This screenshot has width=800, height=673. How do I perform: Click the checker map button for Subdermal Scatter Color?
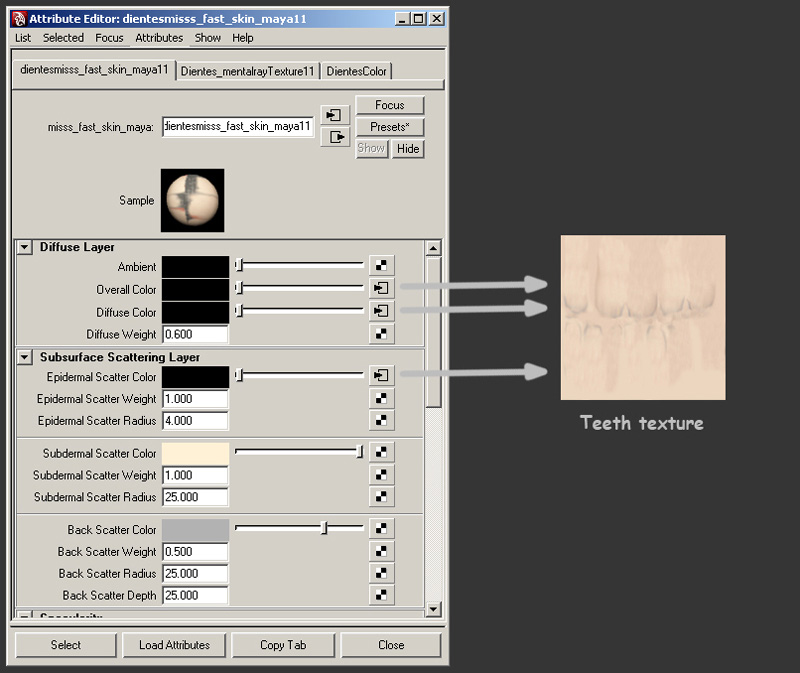point(381,452)
